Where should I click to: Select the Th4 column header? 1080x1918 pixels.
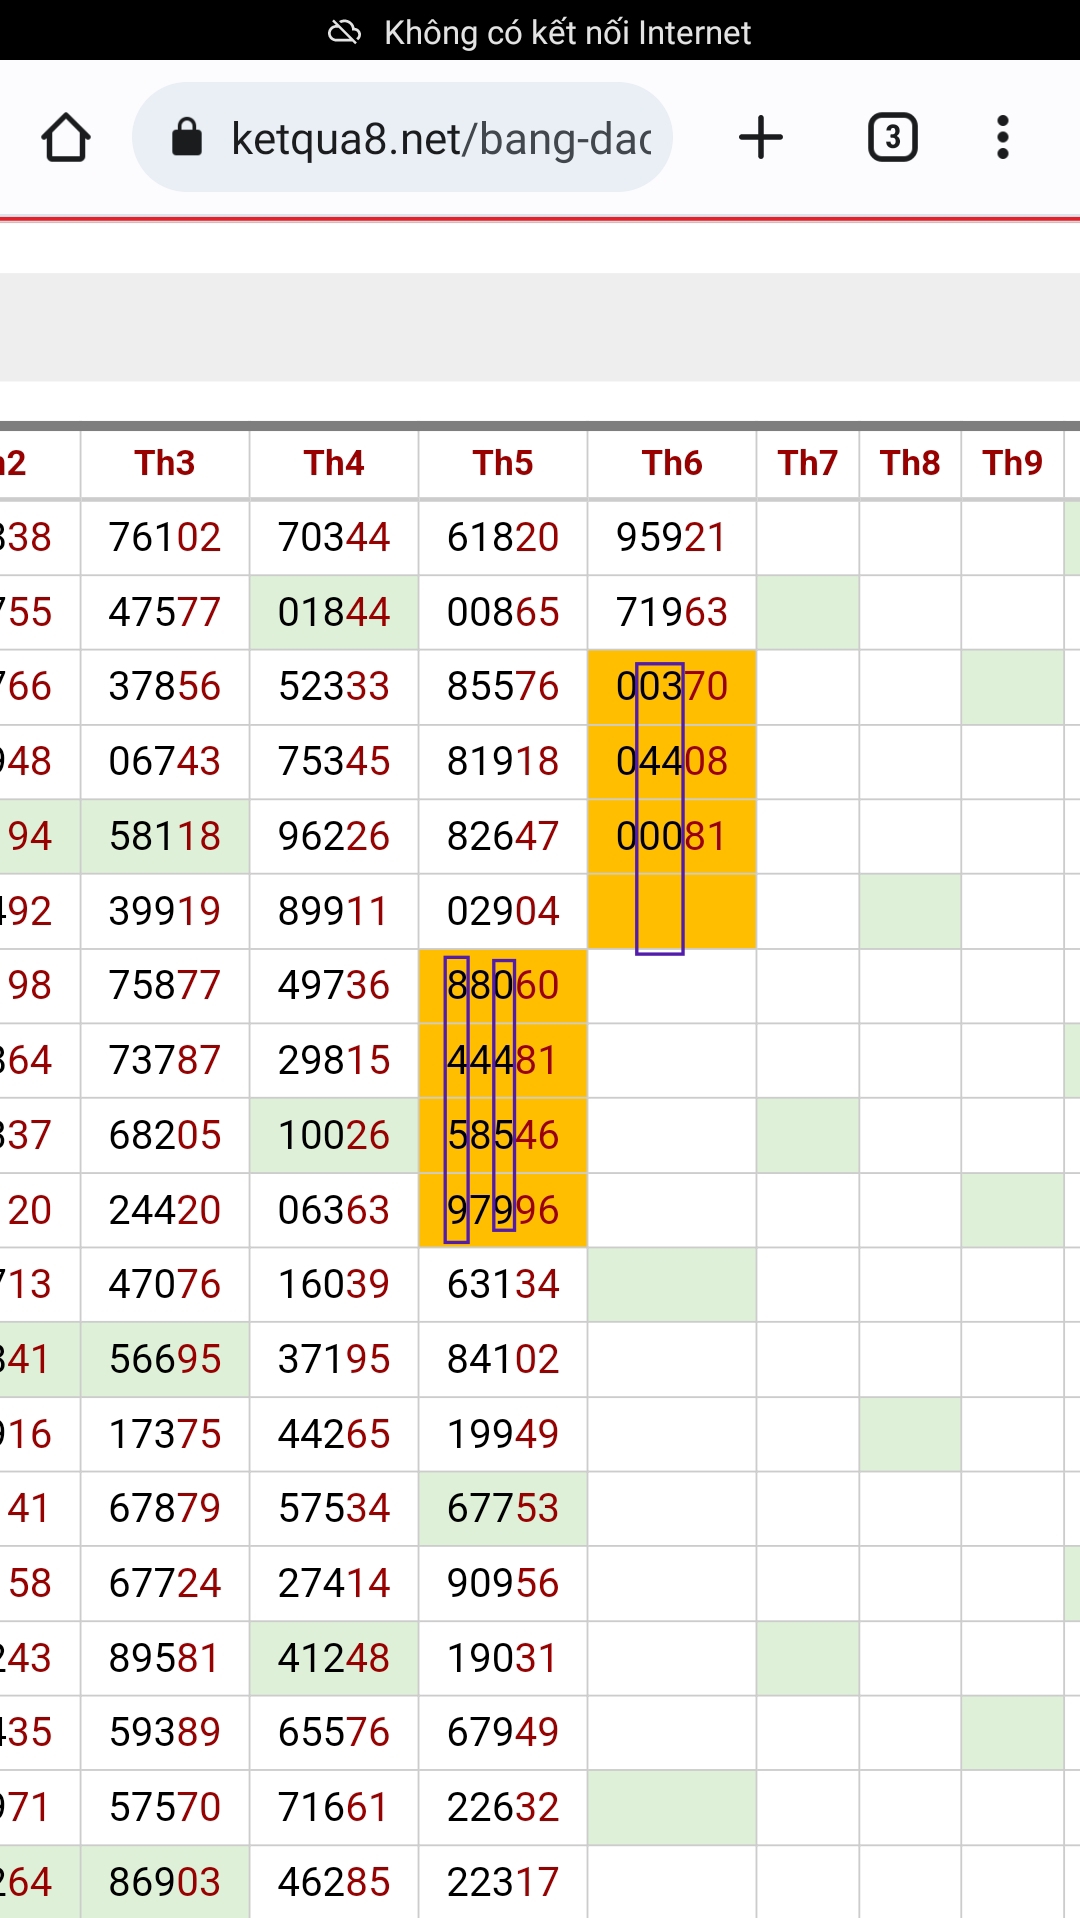[x=334, y=463]
